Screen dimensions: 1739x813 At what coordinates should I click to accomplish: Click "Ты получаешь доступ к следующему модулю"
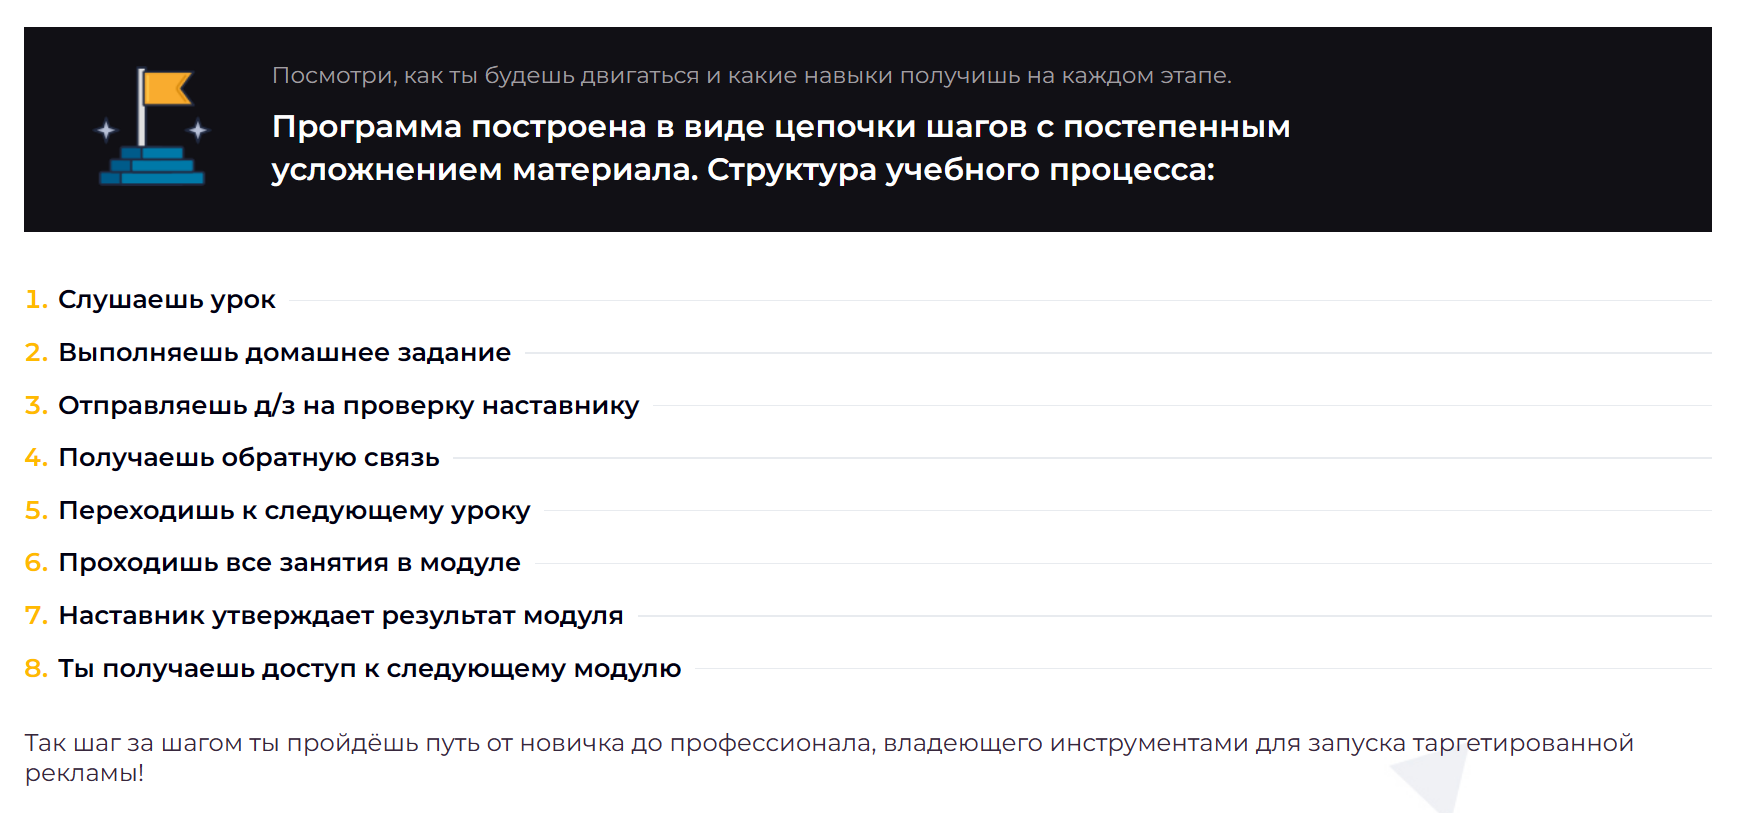[370, 669]
